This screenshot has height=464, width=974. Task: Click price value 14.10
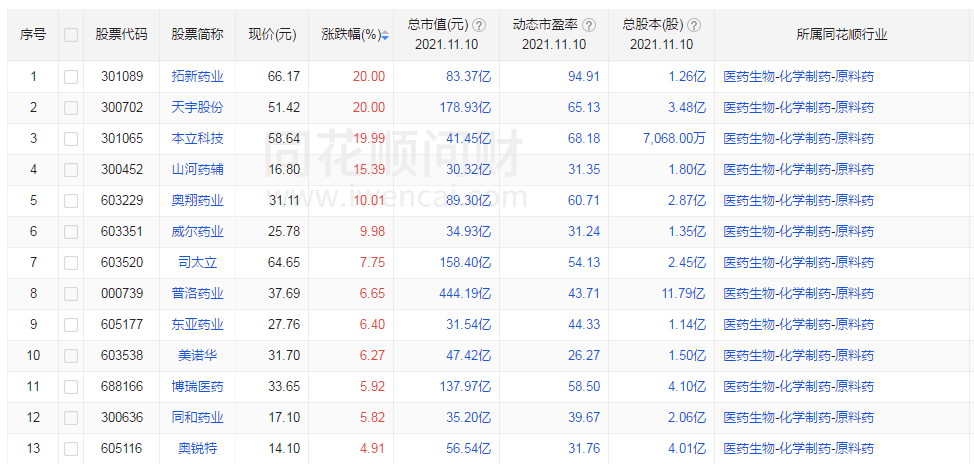[x=284, y=448]
